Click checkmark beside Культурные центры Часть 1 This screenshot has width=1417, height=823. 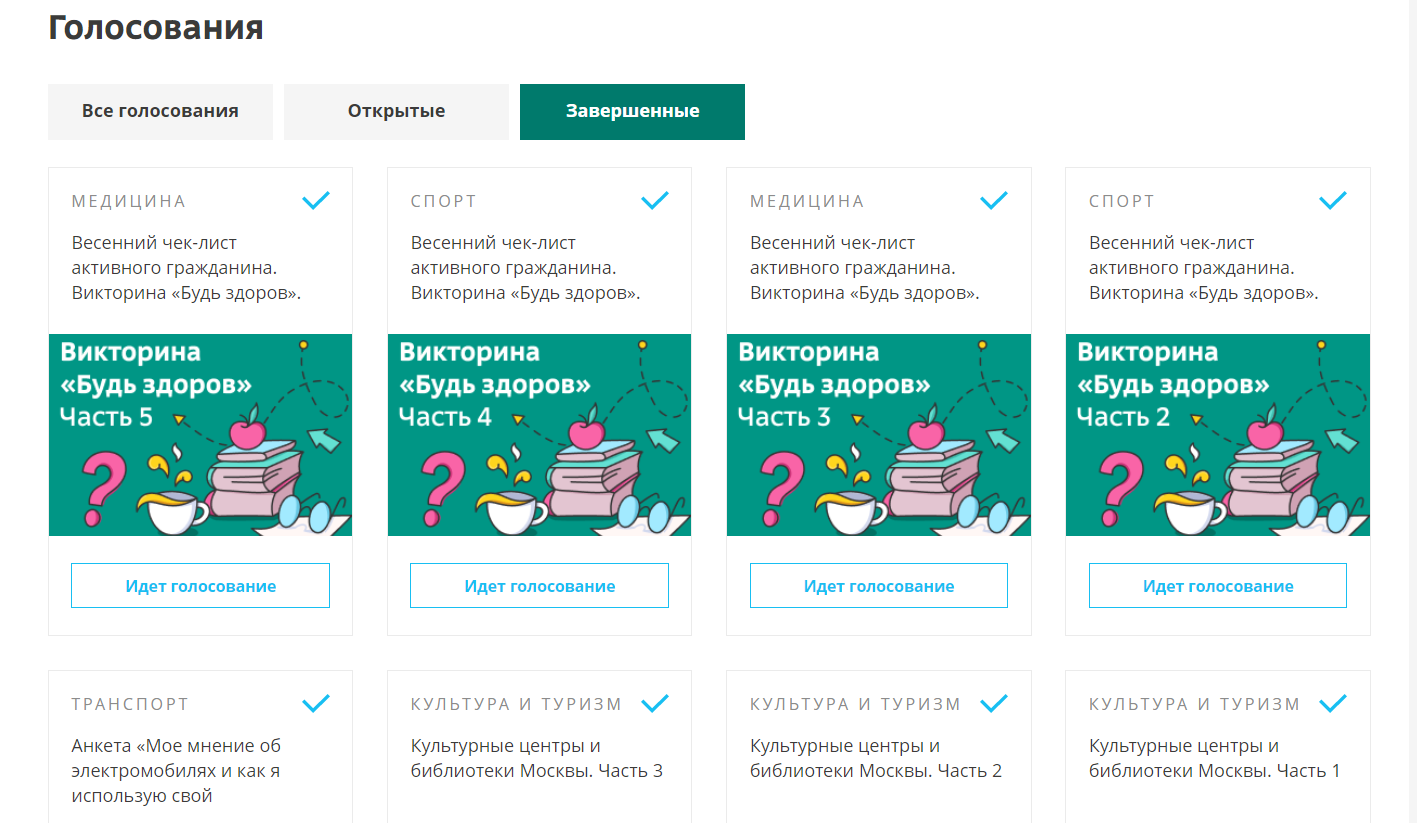point(1333,704)
